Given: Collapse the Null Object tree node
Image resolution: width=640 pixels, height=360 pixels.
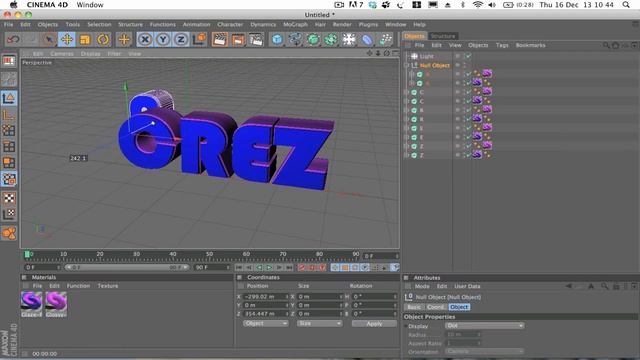Looking at the screenshot, I should coord(407,65).
